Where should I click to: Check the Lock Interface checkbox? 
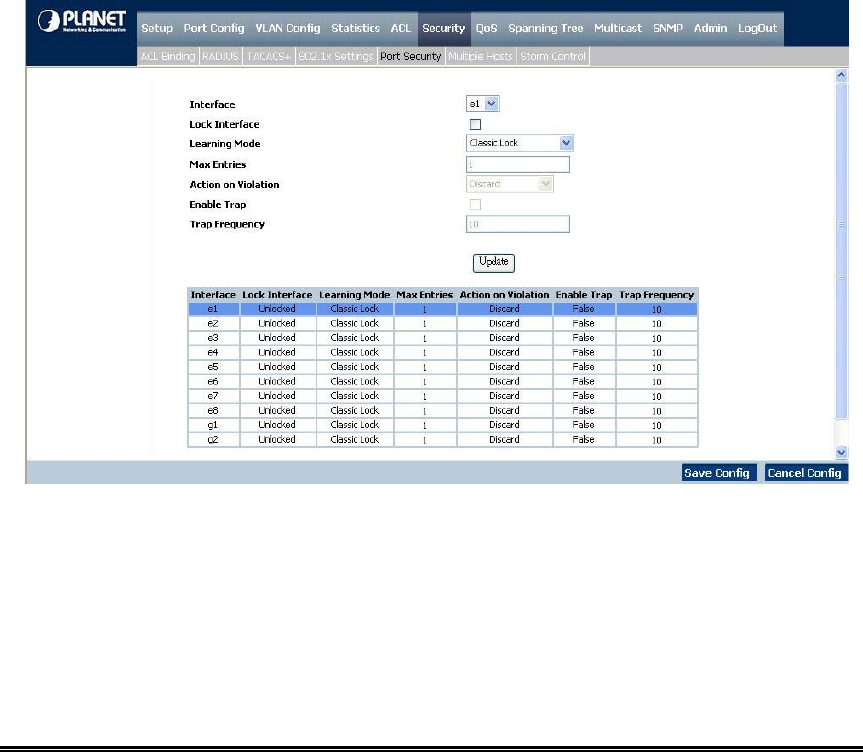475,125
